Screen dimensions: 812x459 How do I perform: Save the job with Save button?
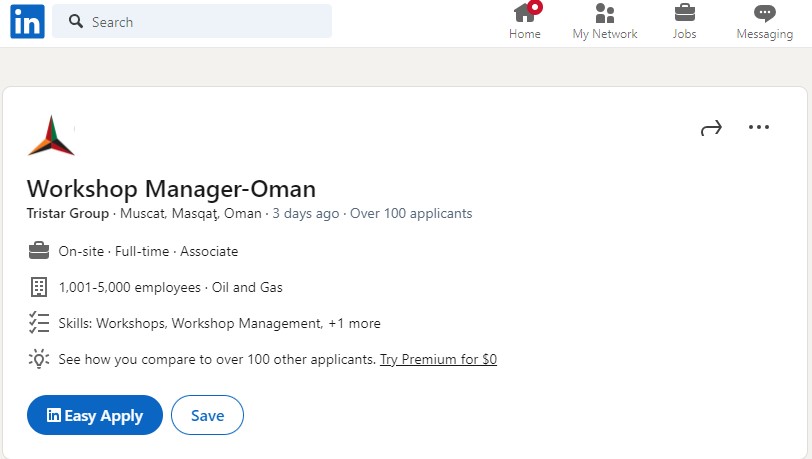tap(207, 415)
